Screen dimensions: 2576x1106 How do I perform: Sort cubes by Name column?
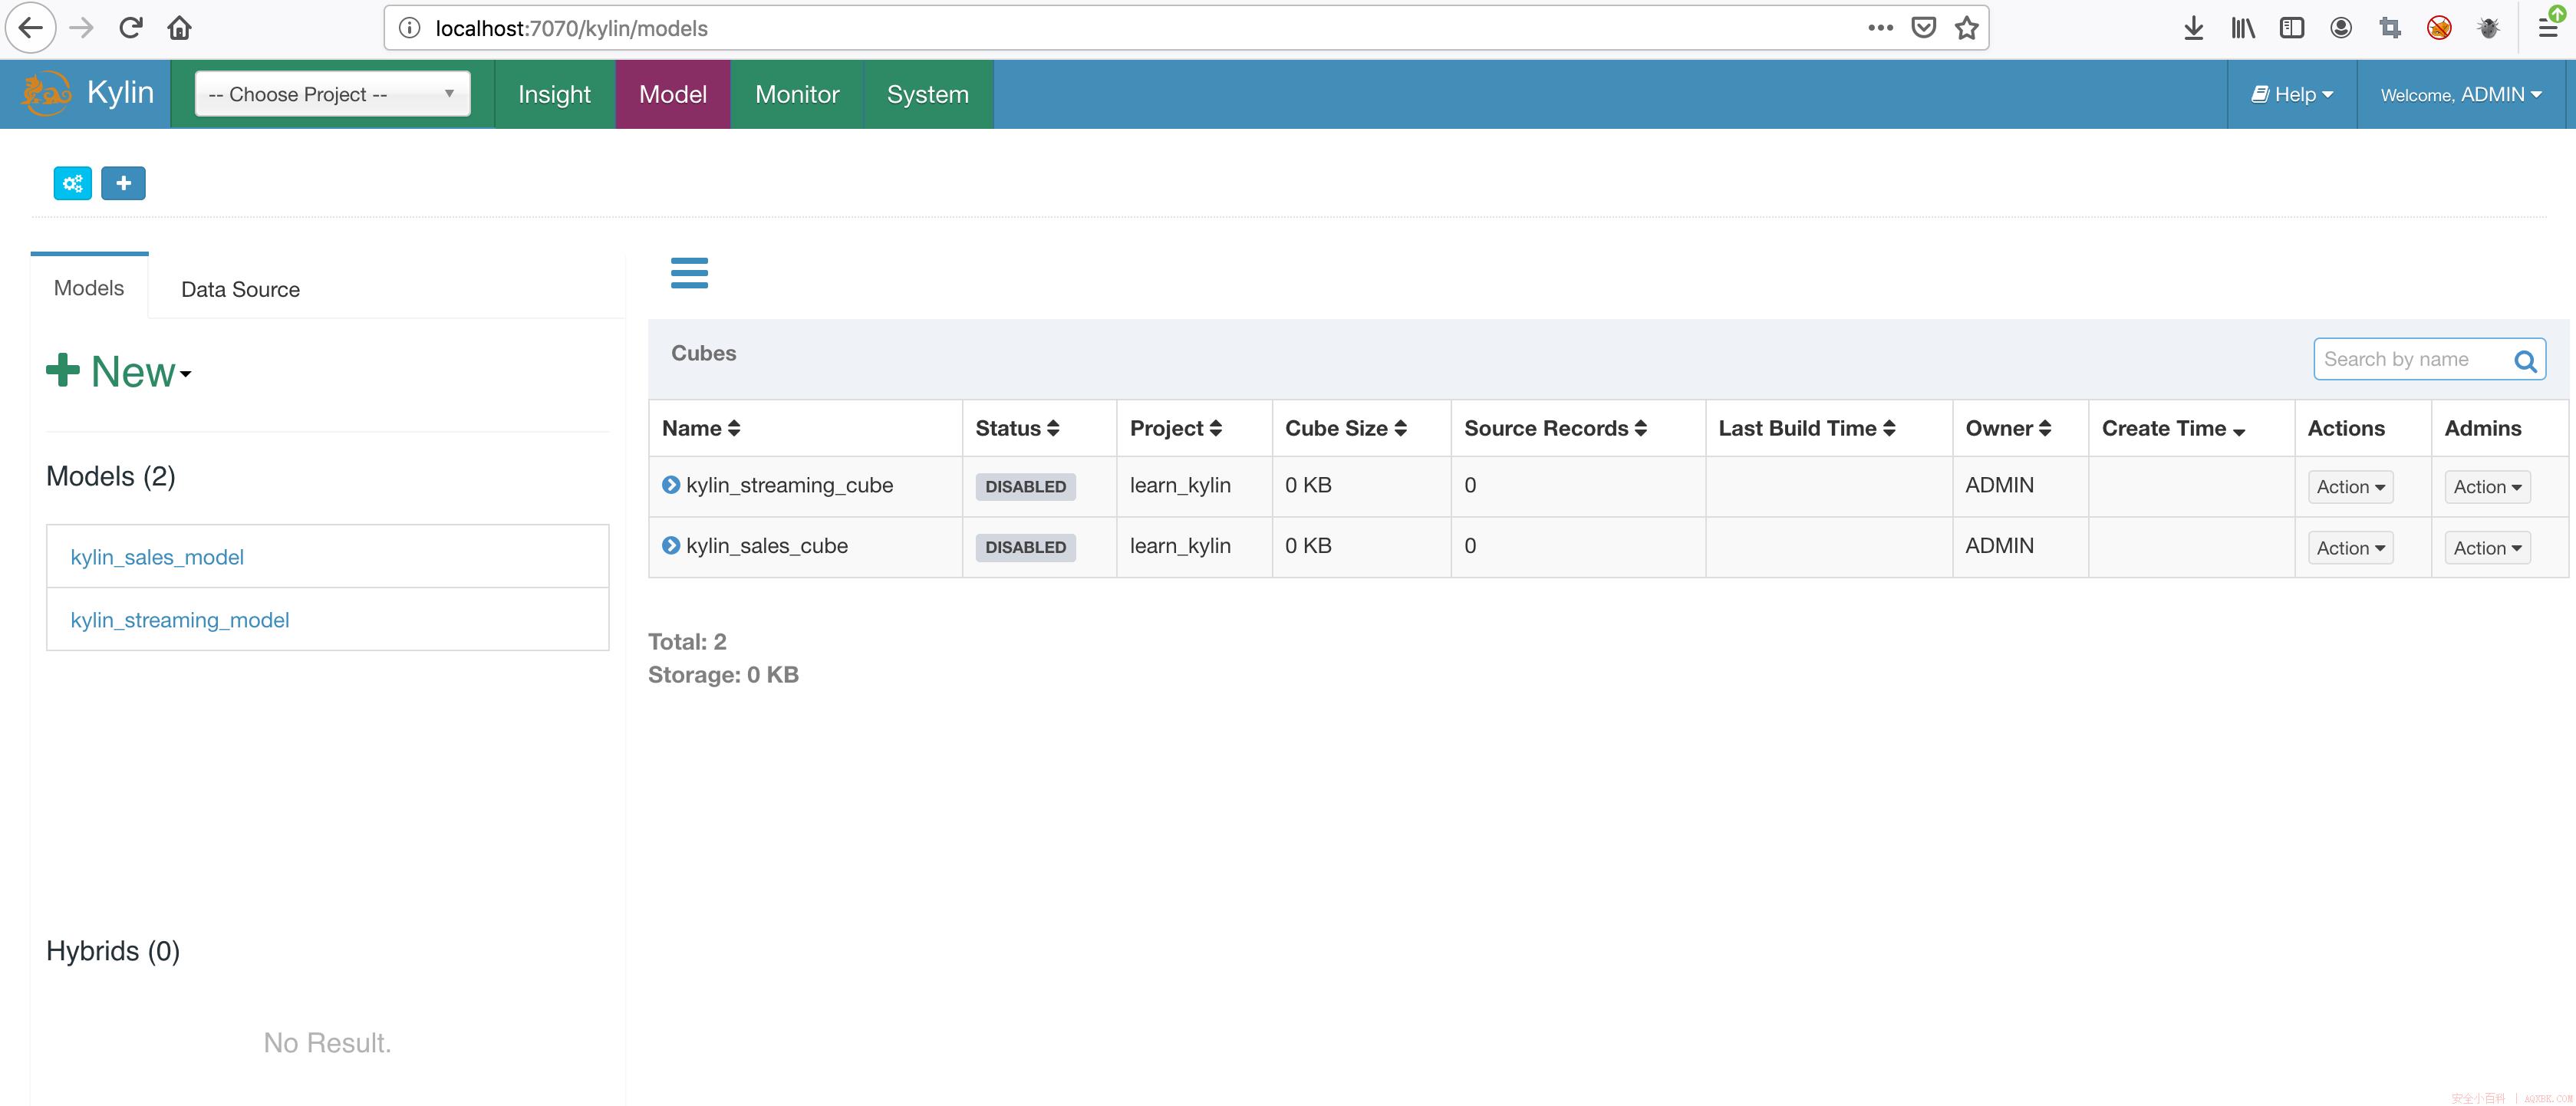[x=701, y=428]
